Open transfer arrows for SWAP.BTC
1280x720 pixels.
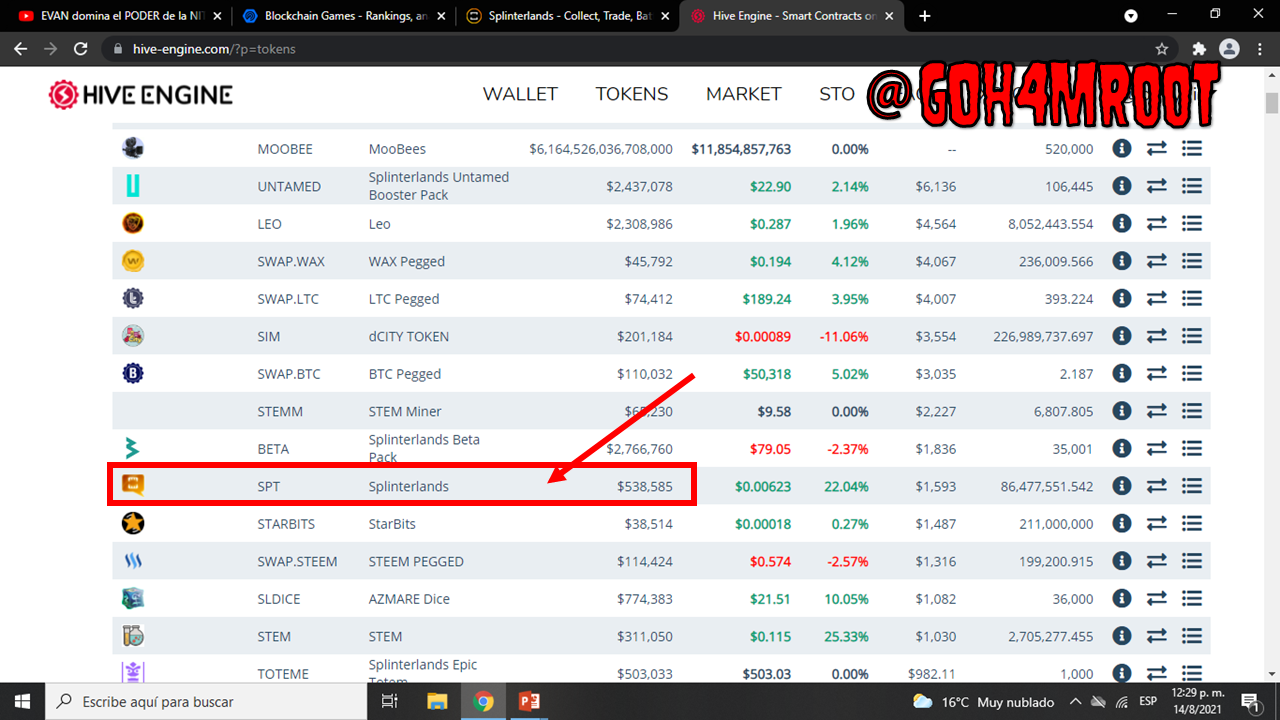(x=1157, y=374)
